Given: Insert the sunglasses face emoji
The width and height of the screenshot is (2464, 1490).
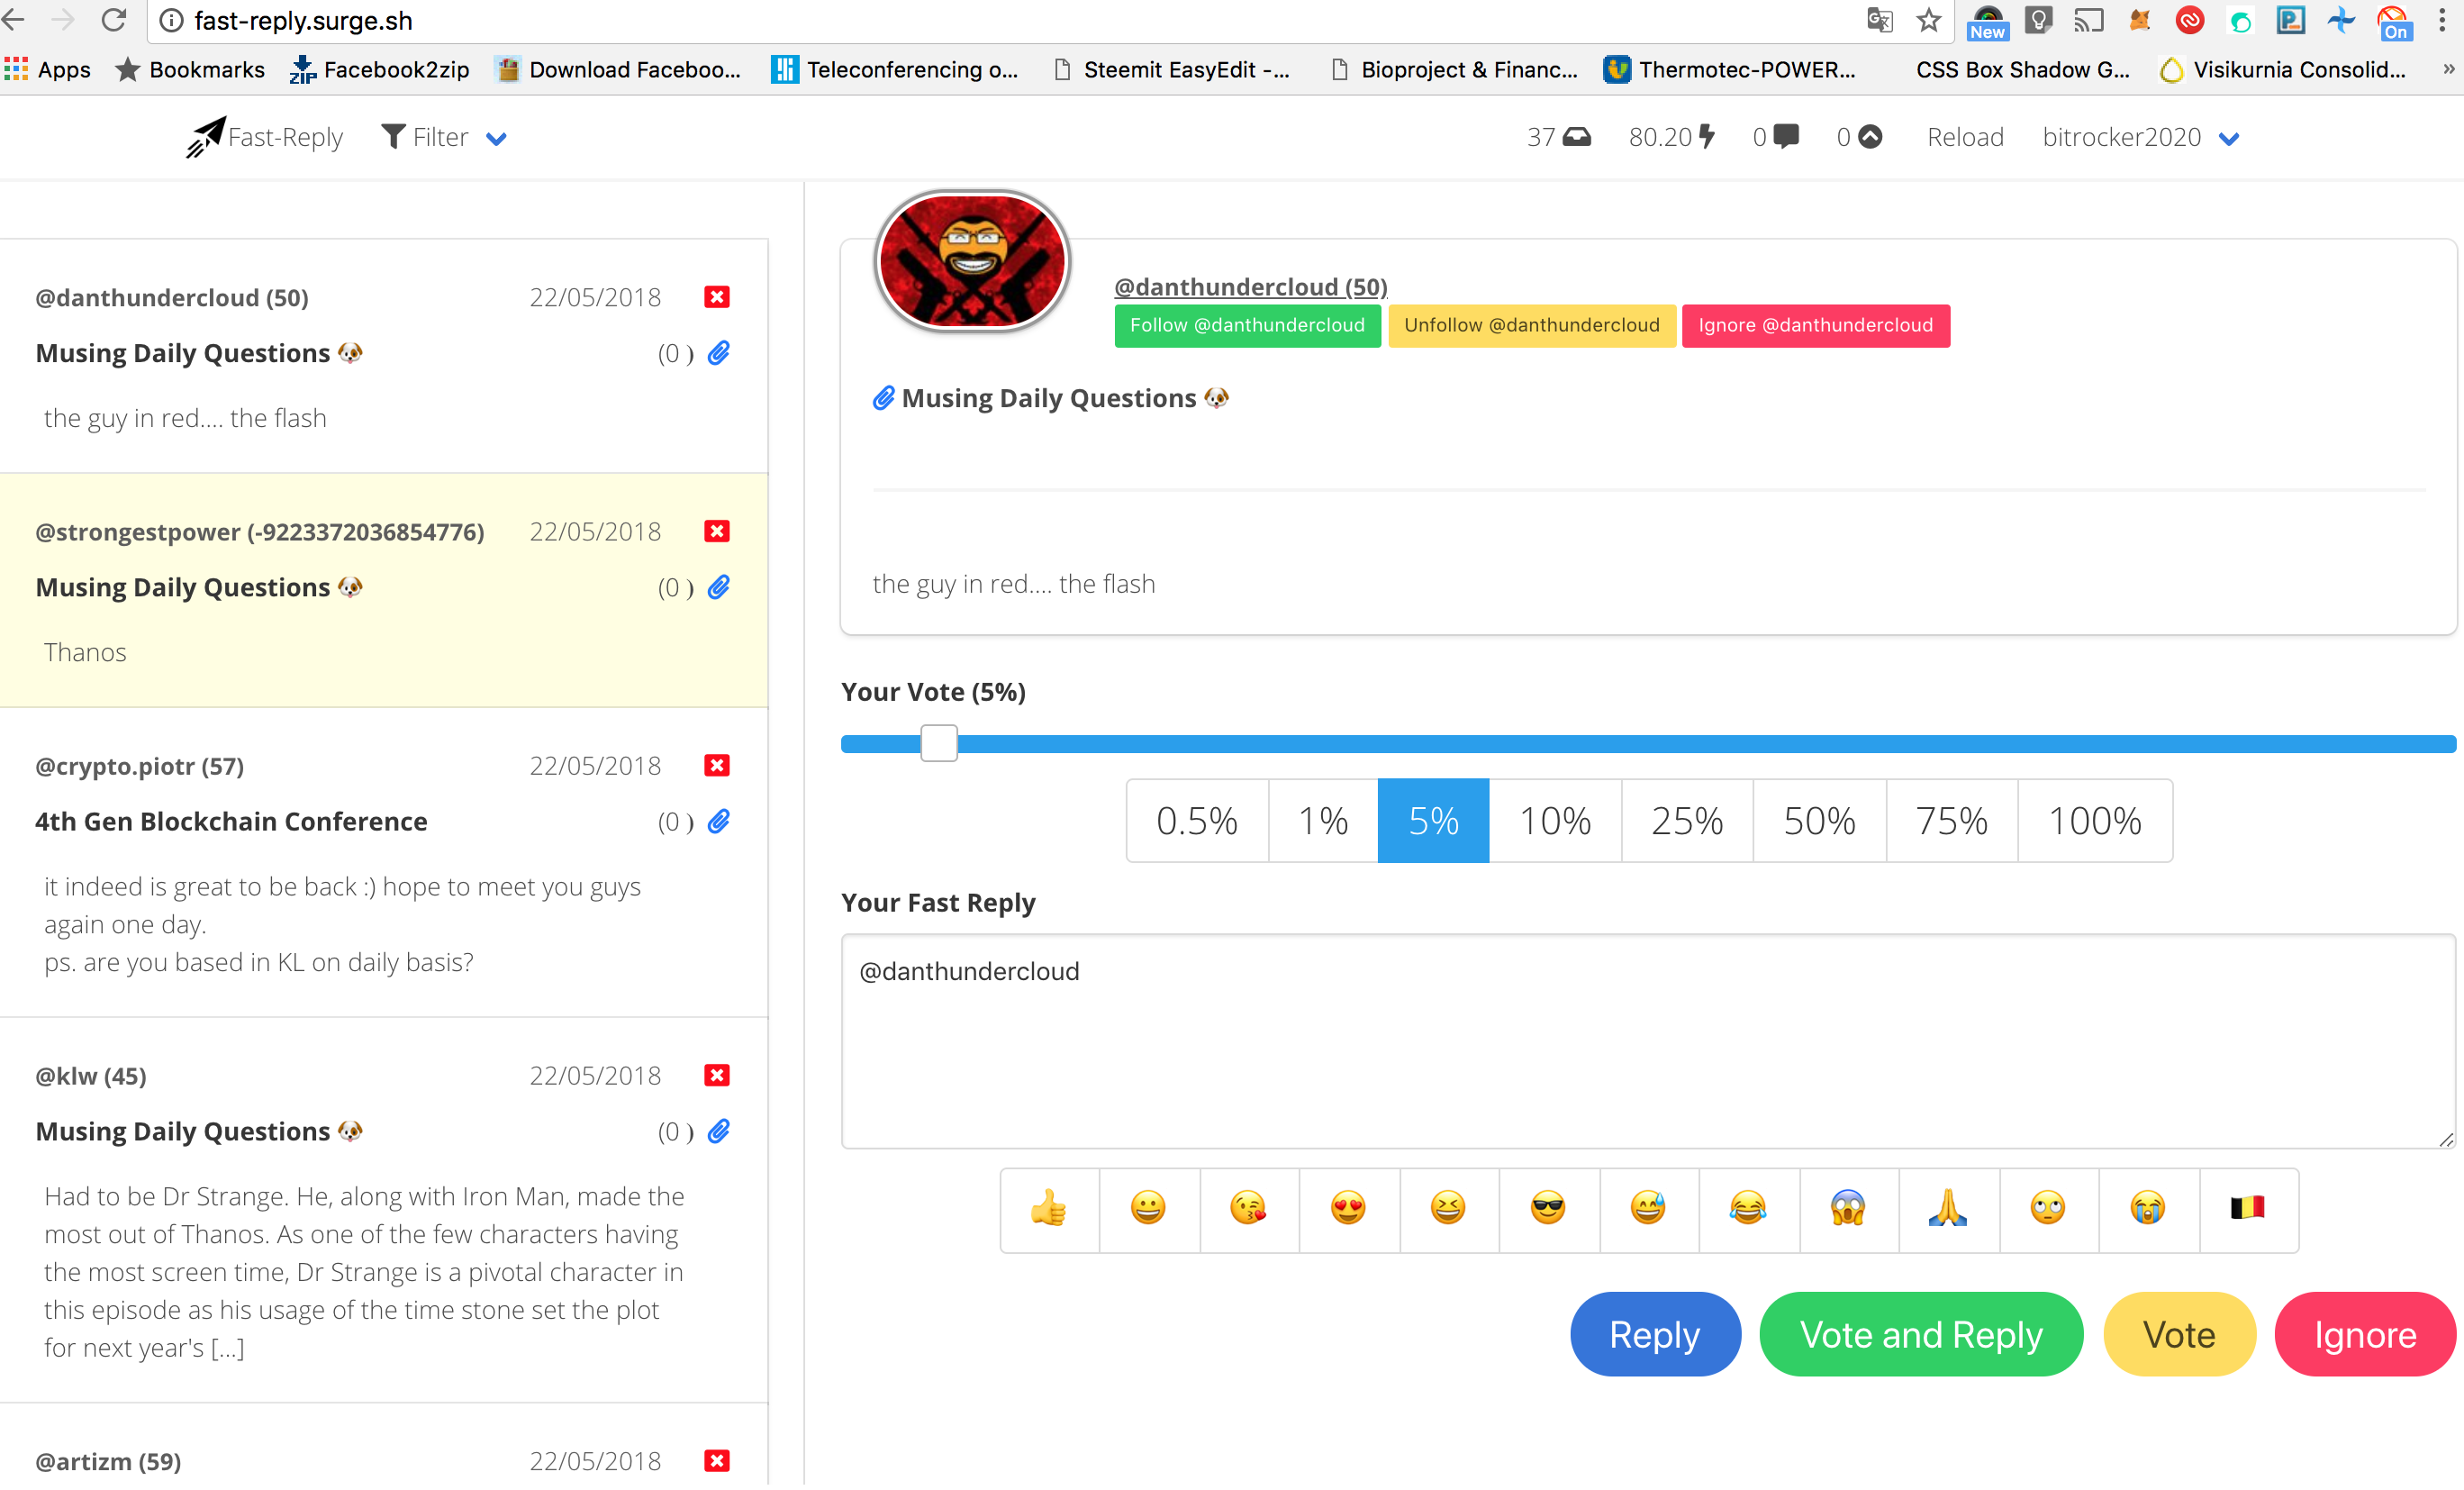Looking at the screenshot, I should pyautogui.click(x=1547, y=1209).
